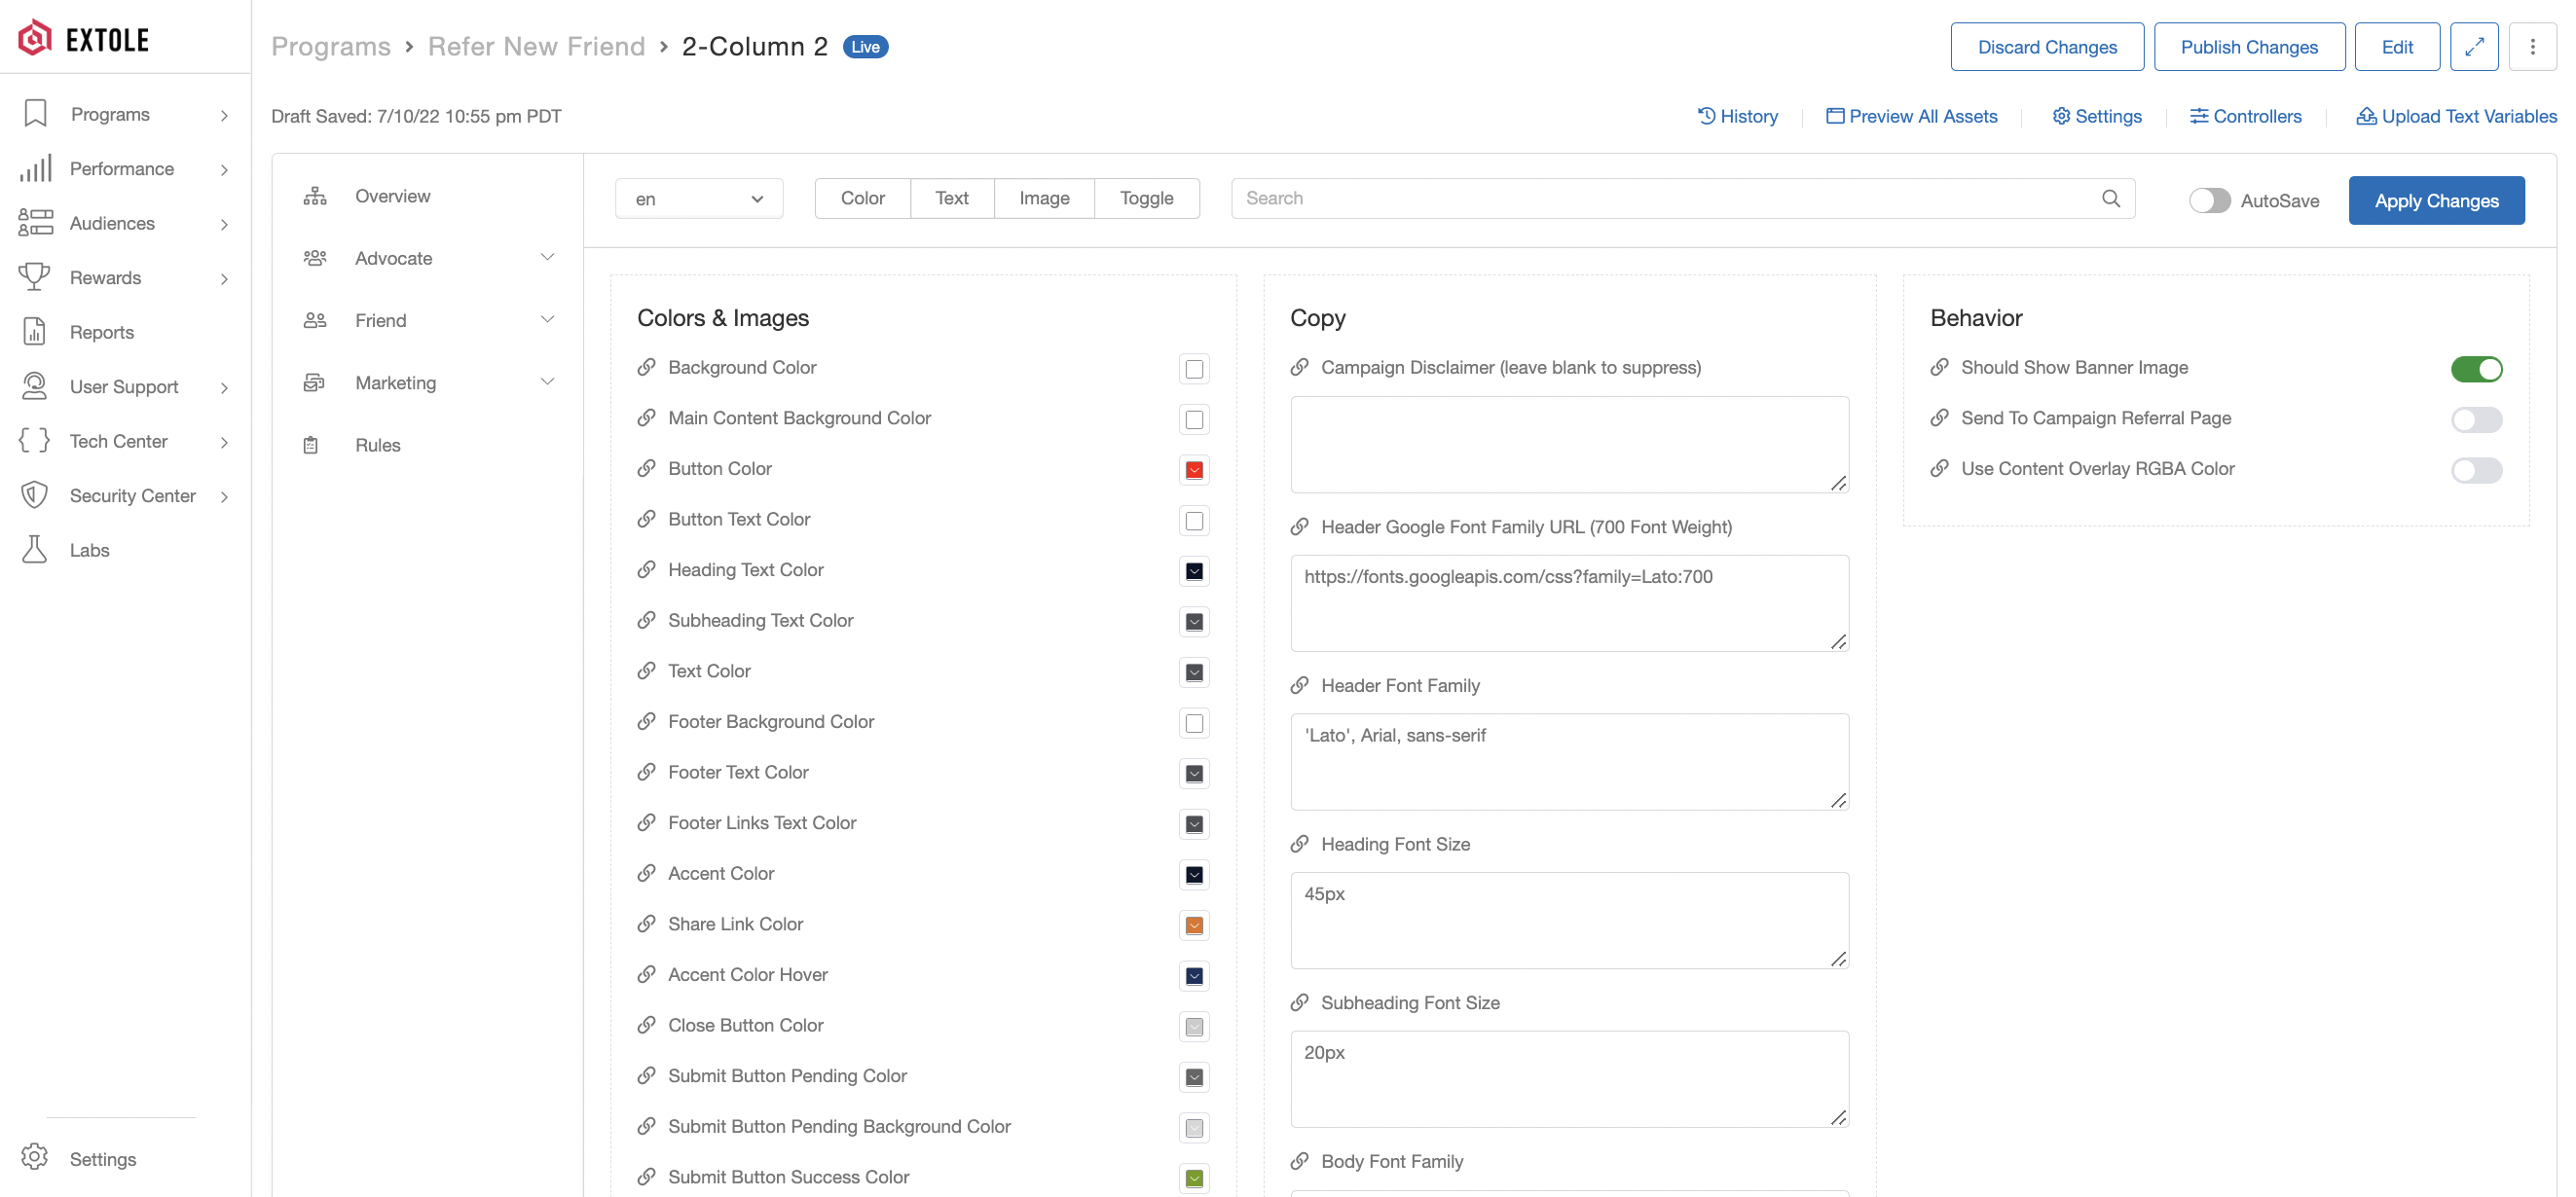Screen dimensions: 2576x1197
Task: Click the link icon beside Header Font Family
Action: pos(1300,685)
